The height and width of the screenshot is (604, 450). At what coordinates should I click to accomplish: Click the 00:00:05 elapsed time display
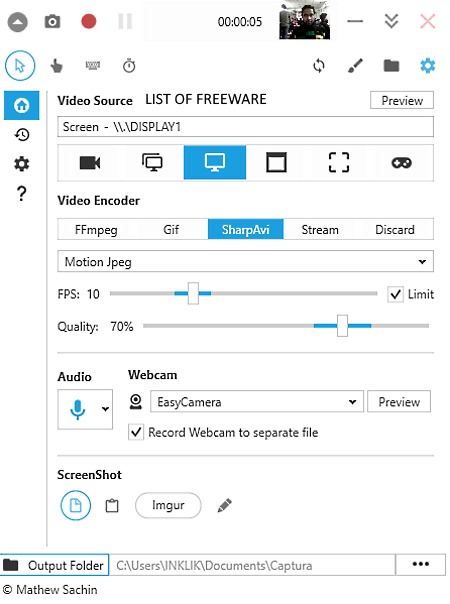tap(240, 22)
